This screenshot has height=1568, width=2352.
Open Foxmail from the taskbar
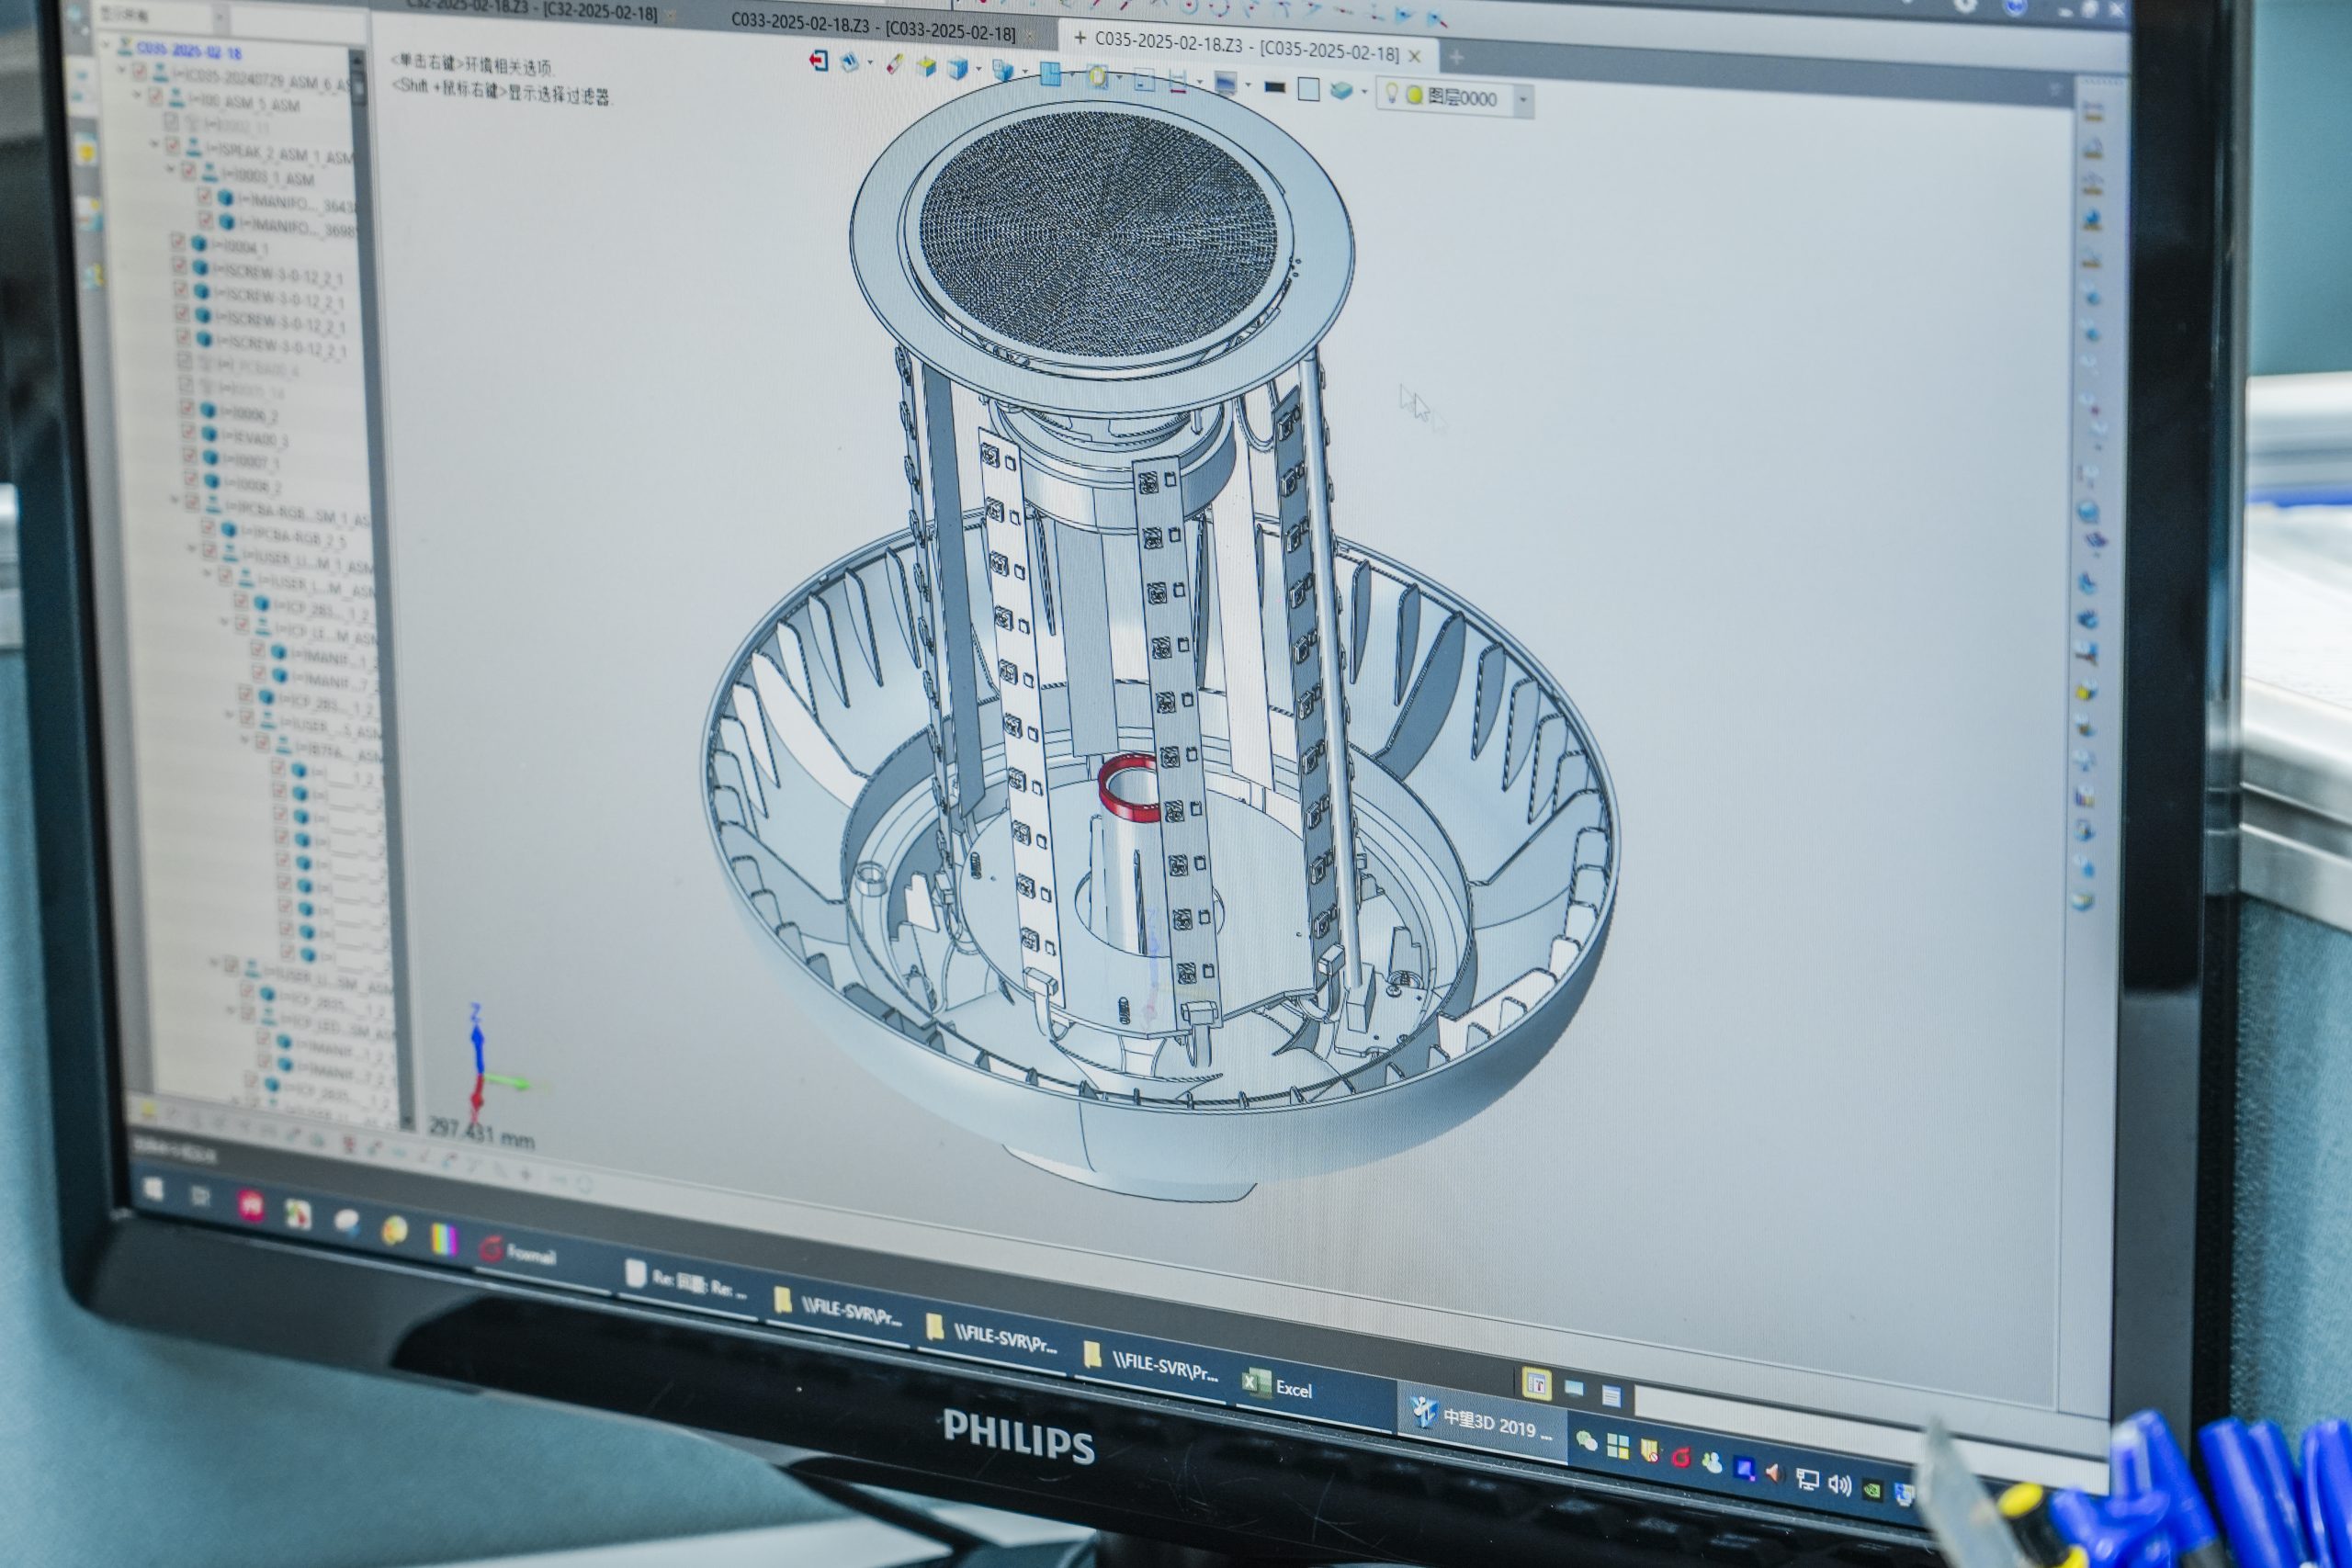tap(519, 1250)
